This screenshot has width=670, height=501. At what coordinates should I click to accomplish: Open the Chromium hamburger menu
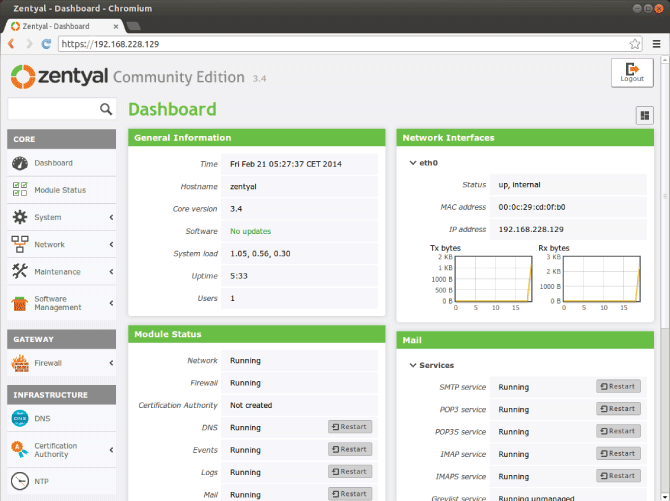click(657, 44)
